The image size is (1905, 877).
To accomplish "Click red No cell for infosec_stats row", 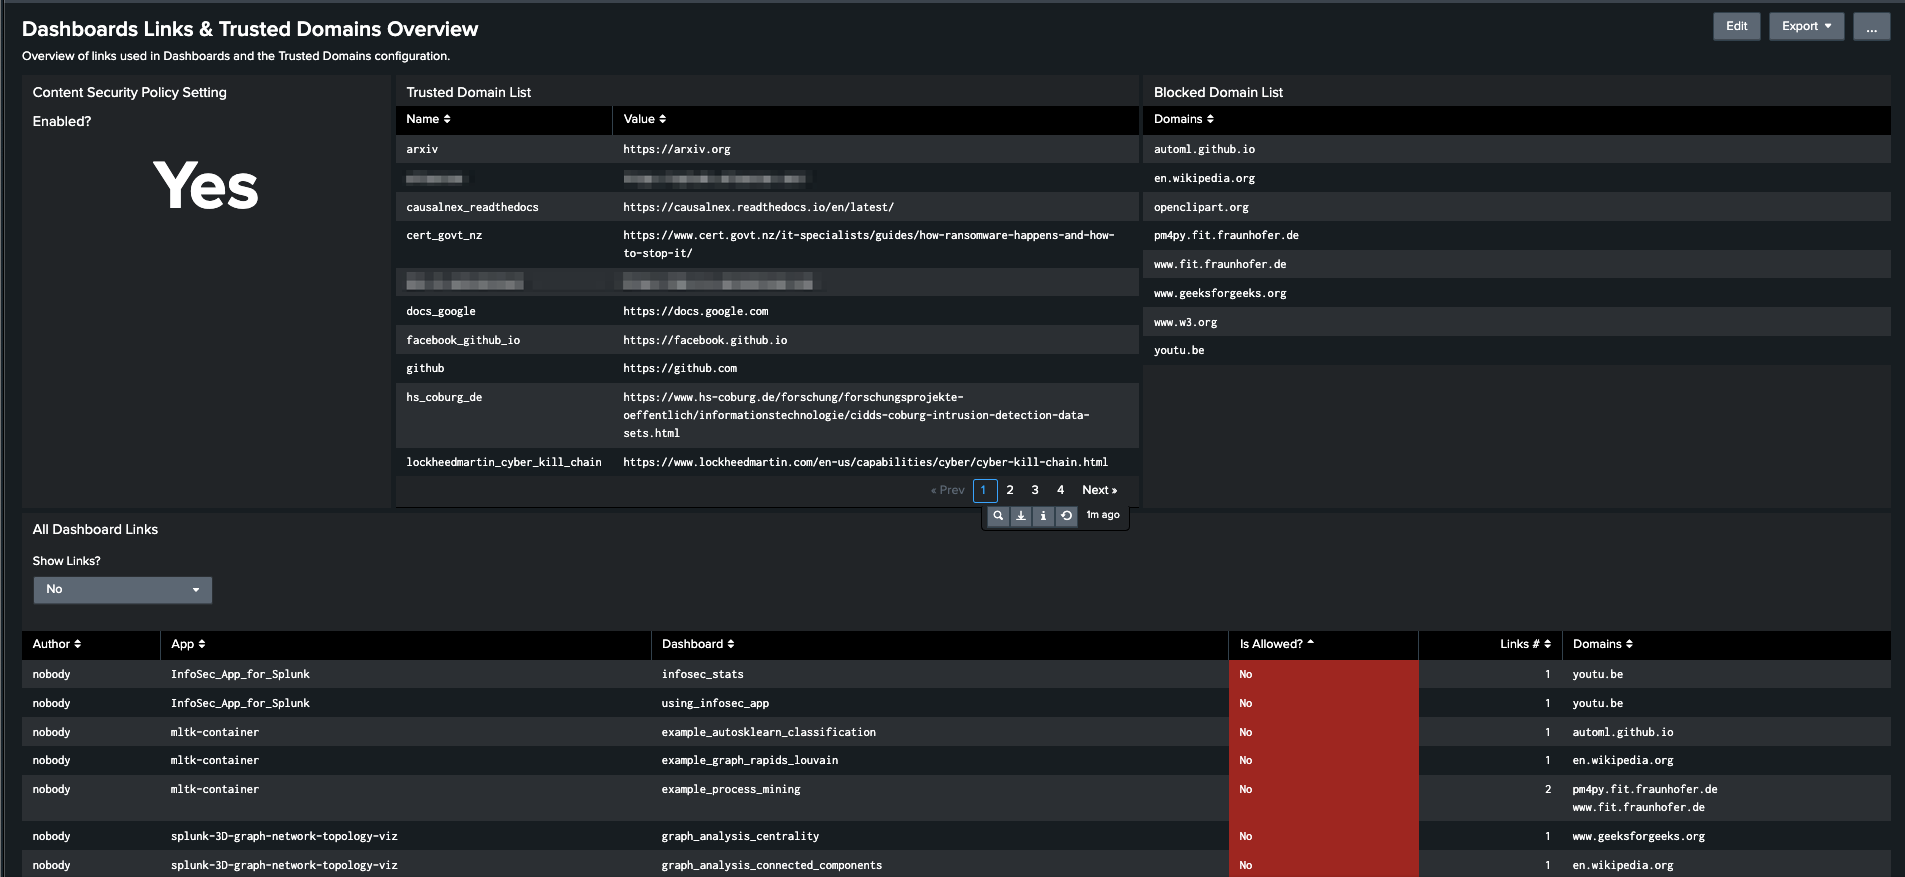I will (1323, 674).
